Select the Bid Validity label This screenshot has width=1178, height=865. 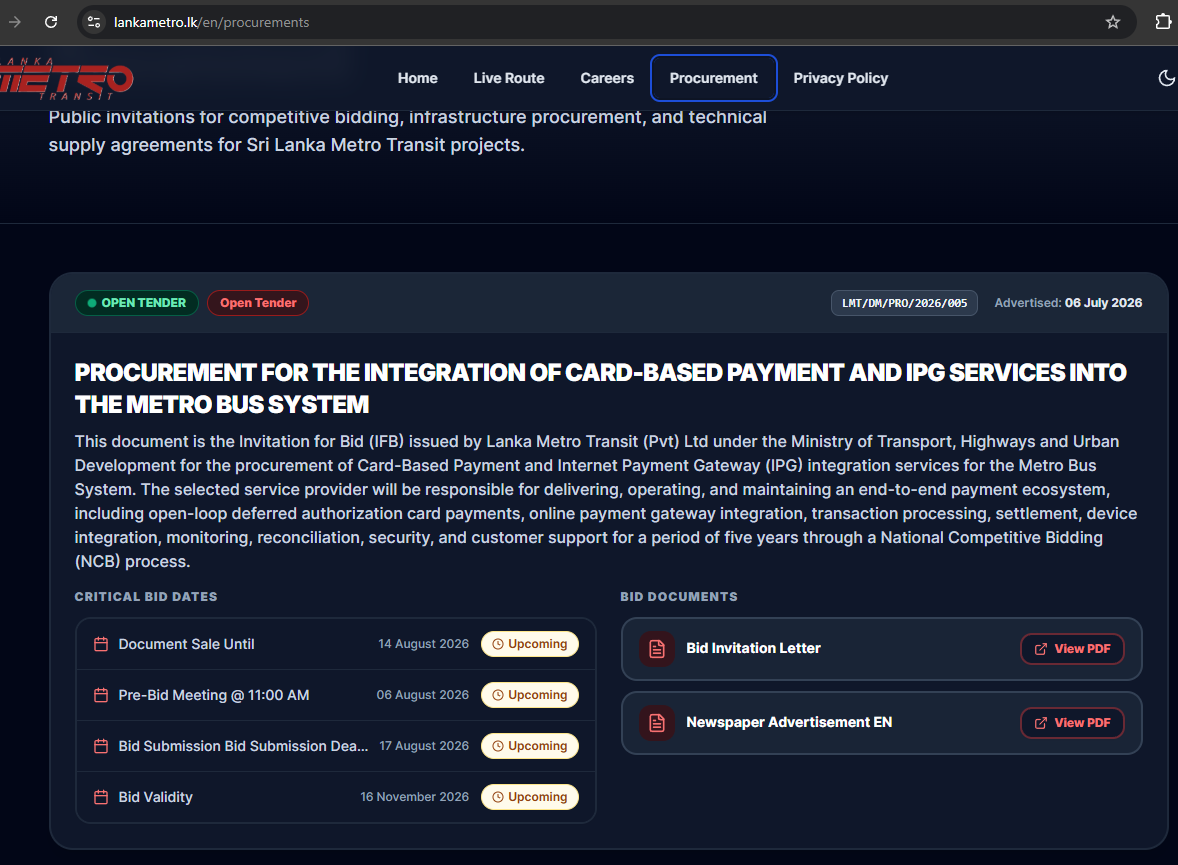(156, 797)
